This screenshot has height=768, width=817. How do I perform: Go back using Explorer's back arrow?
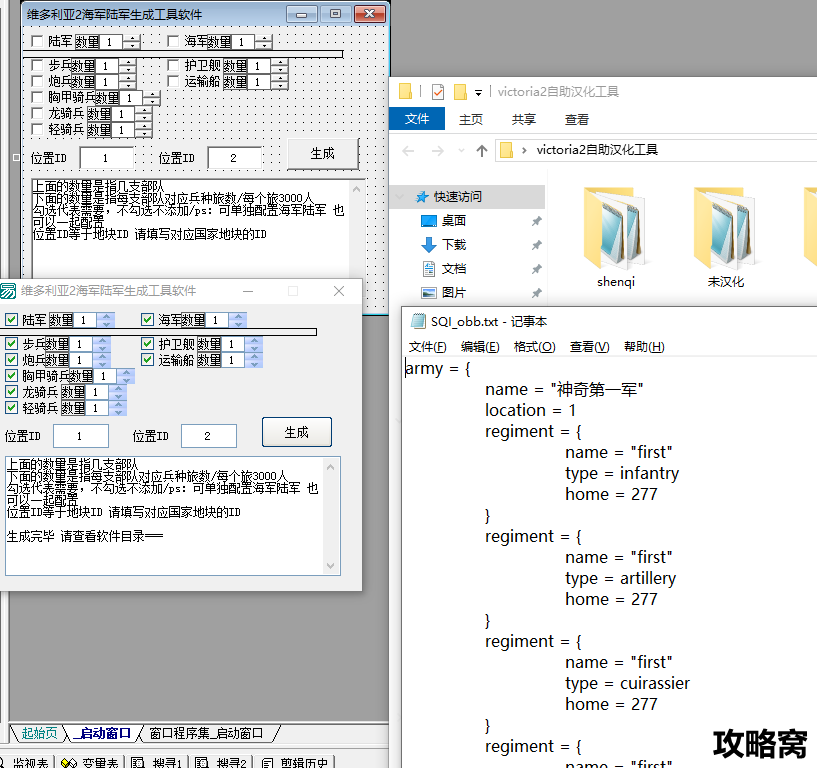[x=408, y=151]
